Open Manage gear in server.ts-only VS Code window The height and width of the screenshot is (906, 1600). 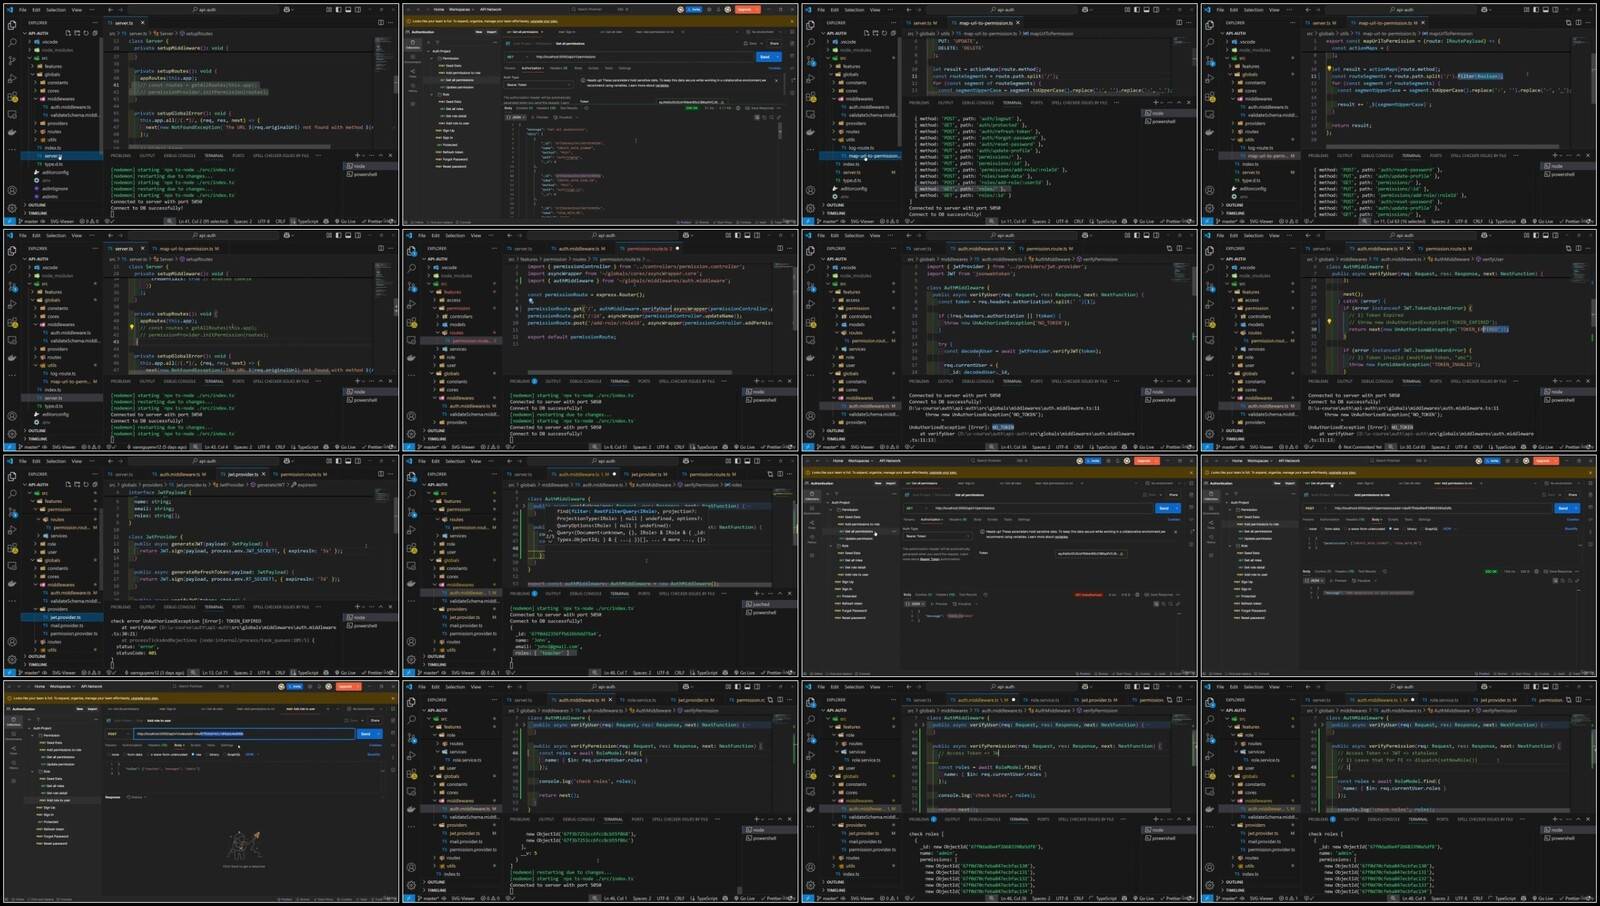pos(12,207)
